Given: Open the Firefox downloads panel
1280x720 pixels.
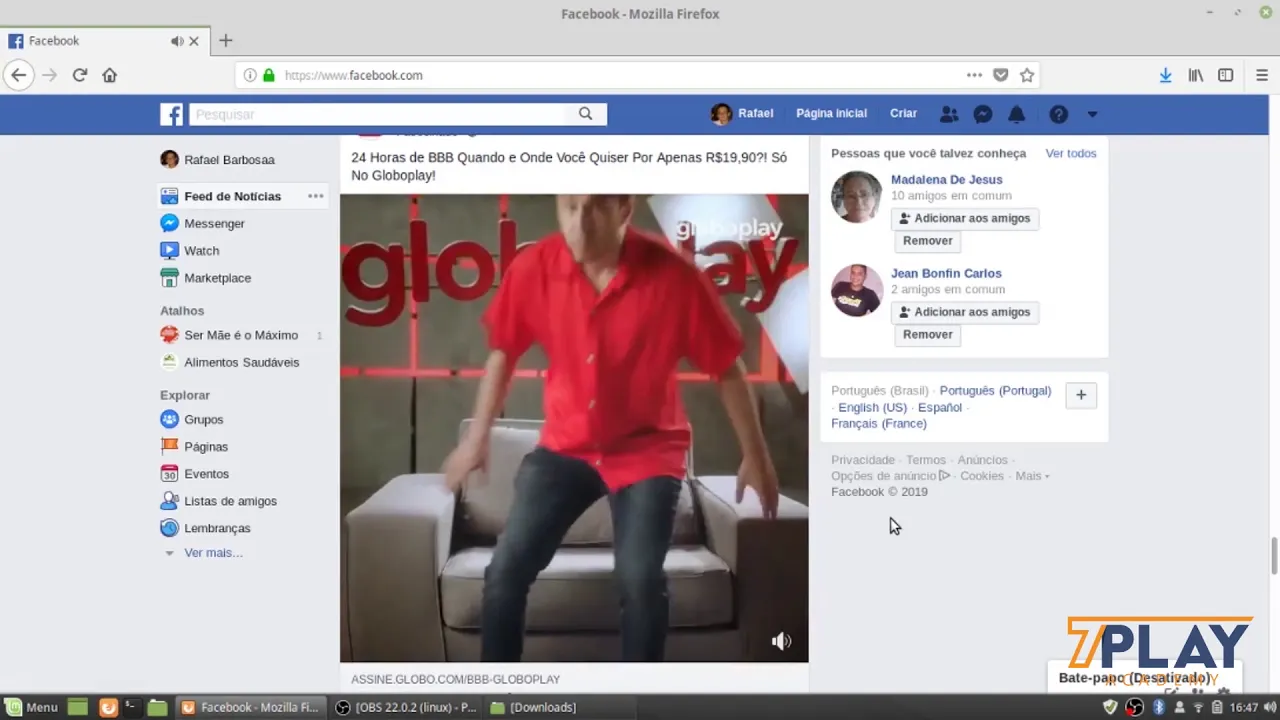Looking at the screenshot, I should [x=1166, y=75].
